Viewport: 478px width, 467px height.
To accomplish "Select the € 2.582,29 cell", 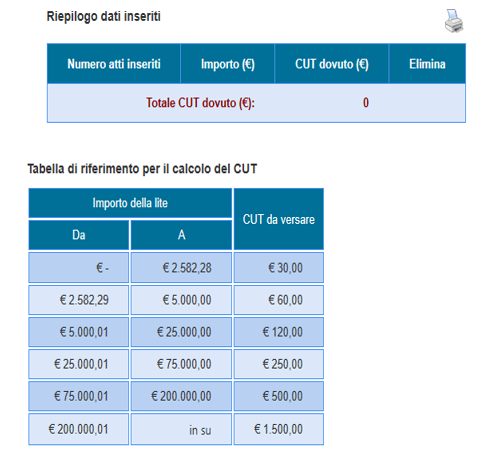I will click(x=79, y=300).
